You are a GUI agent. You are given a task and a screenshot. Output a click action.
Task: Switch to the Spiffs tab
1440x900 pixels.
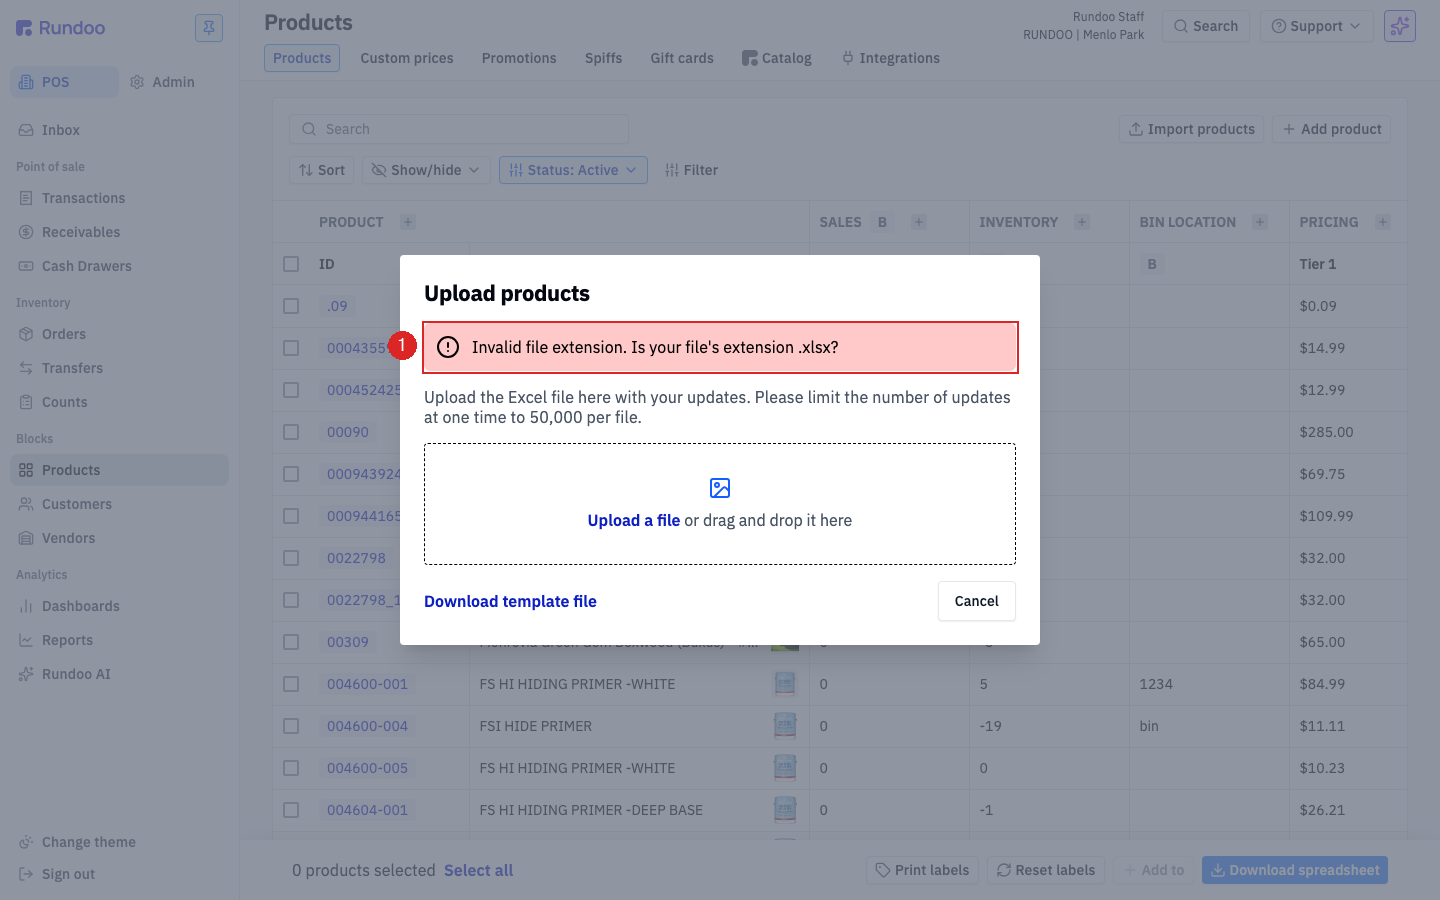click(x=604, y=58)
